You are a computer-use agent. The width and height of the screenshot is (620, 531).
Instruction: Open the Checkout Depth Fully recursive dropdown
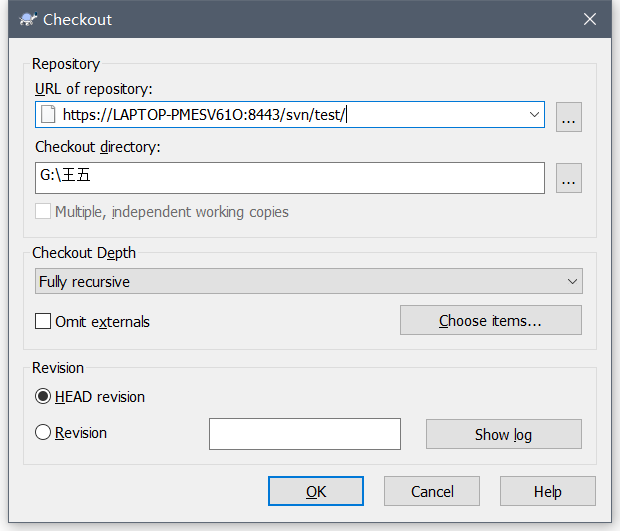pyautogui.click(x=309, y=281)
